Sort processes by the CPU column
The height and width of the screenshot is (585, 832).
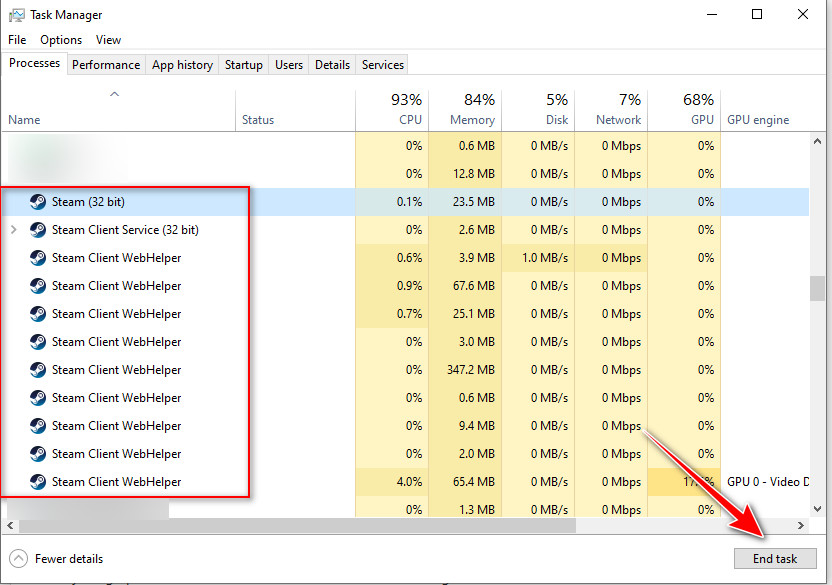pyautogui.click(x=392, y=110)
